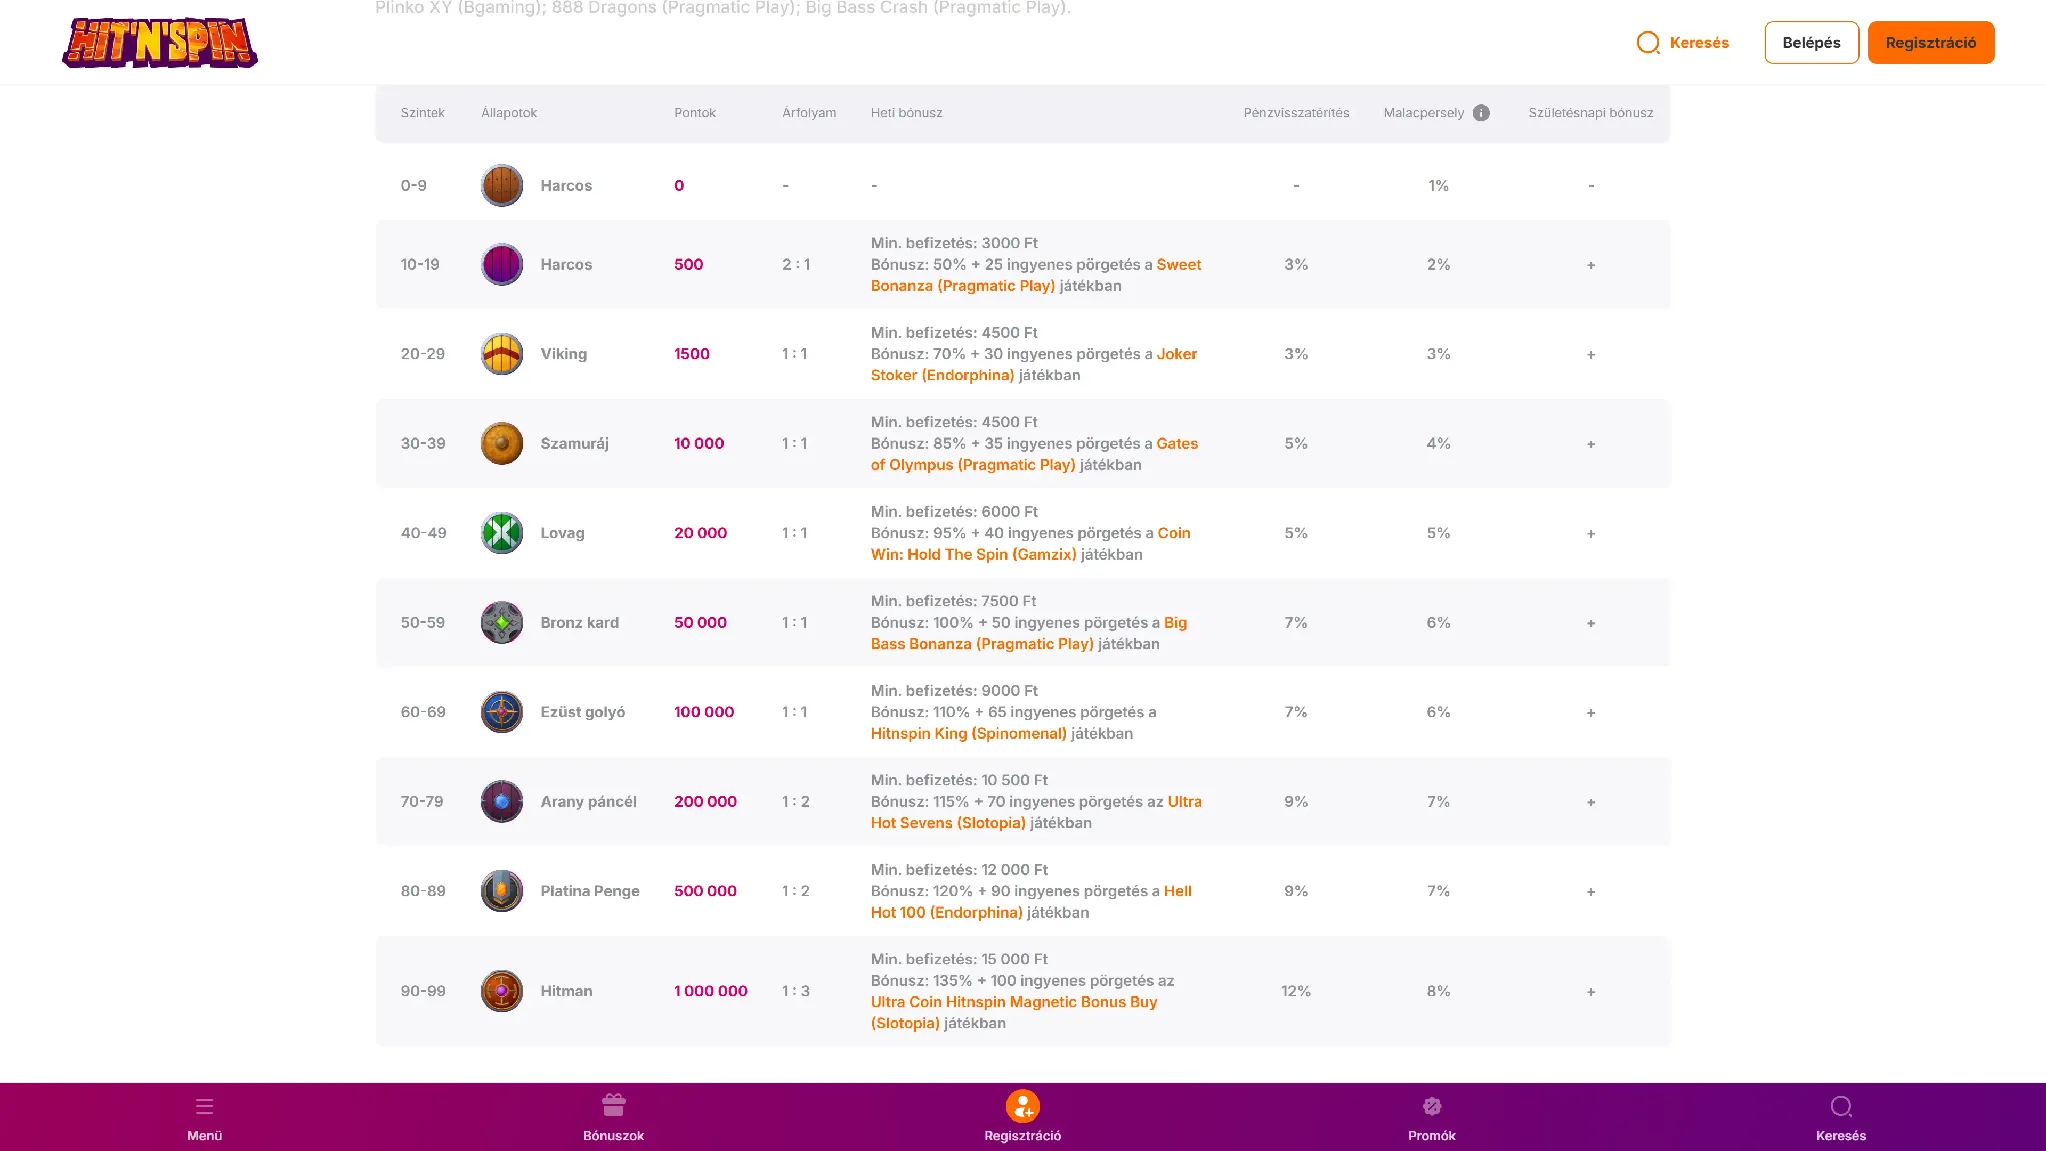The height and width of the screenshot is (1151, 2046).
Task: Click the Lovag green cross shield badge
Action: 502,533
